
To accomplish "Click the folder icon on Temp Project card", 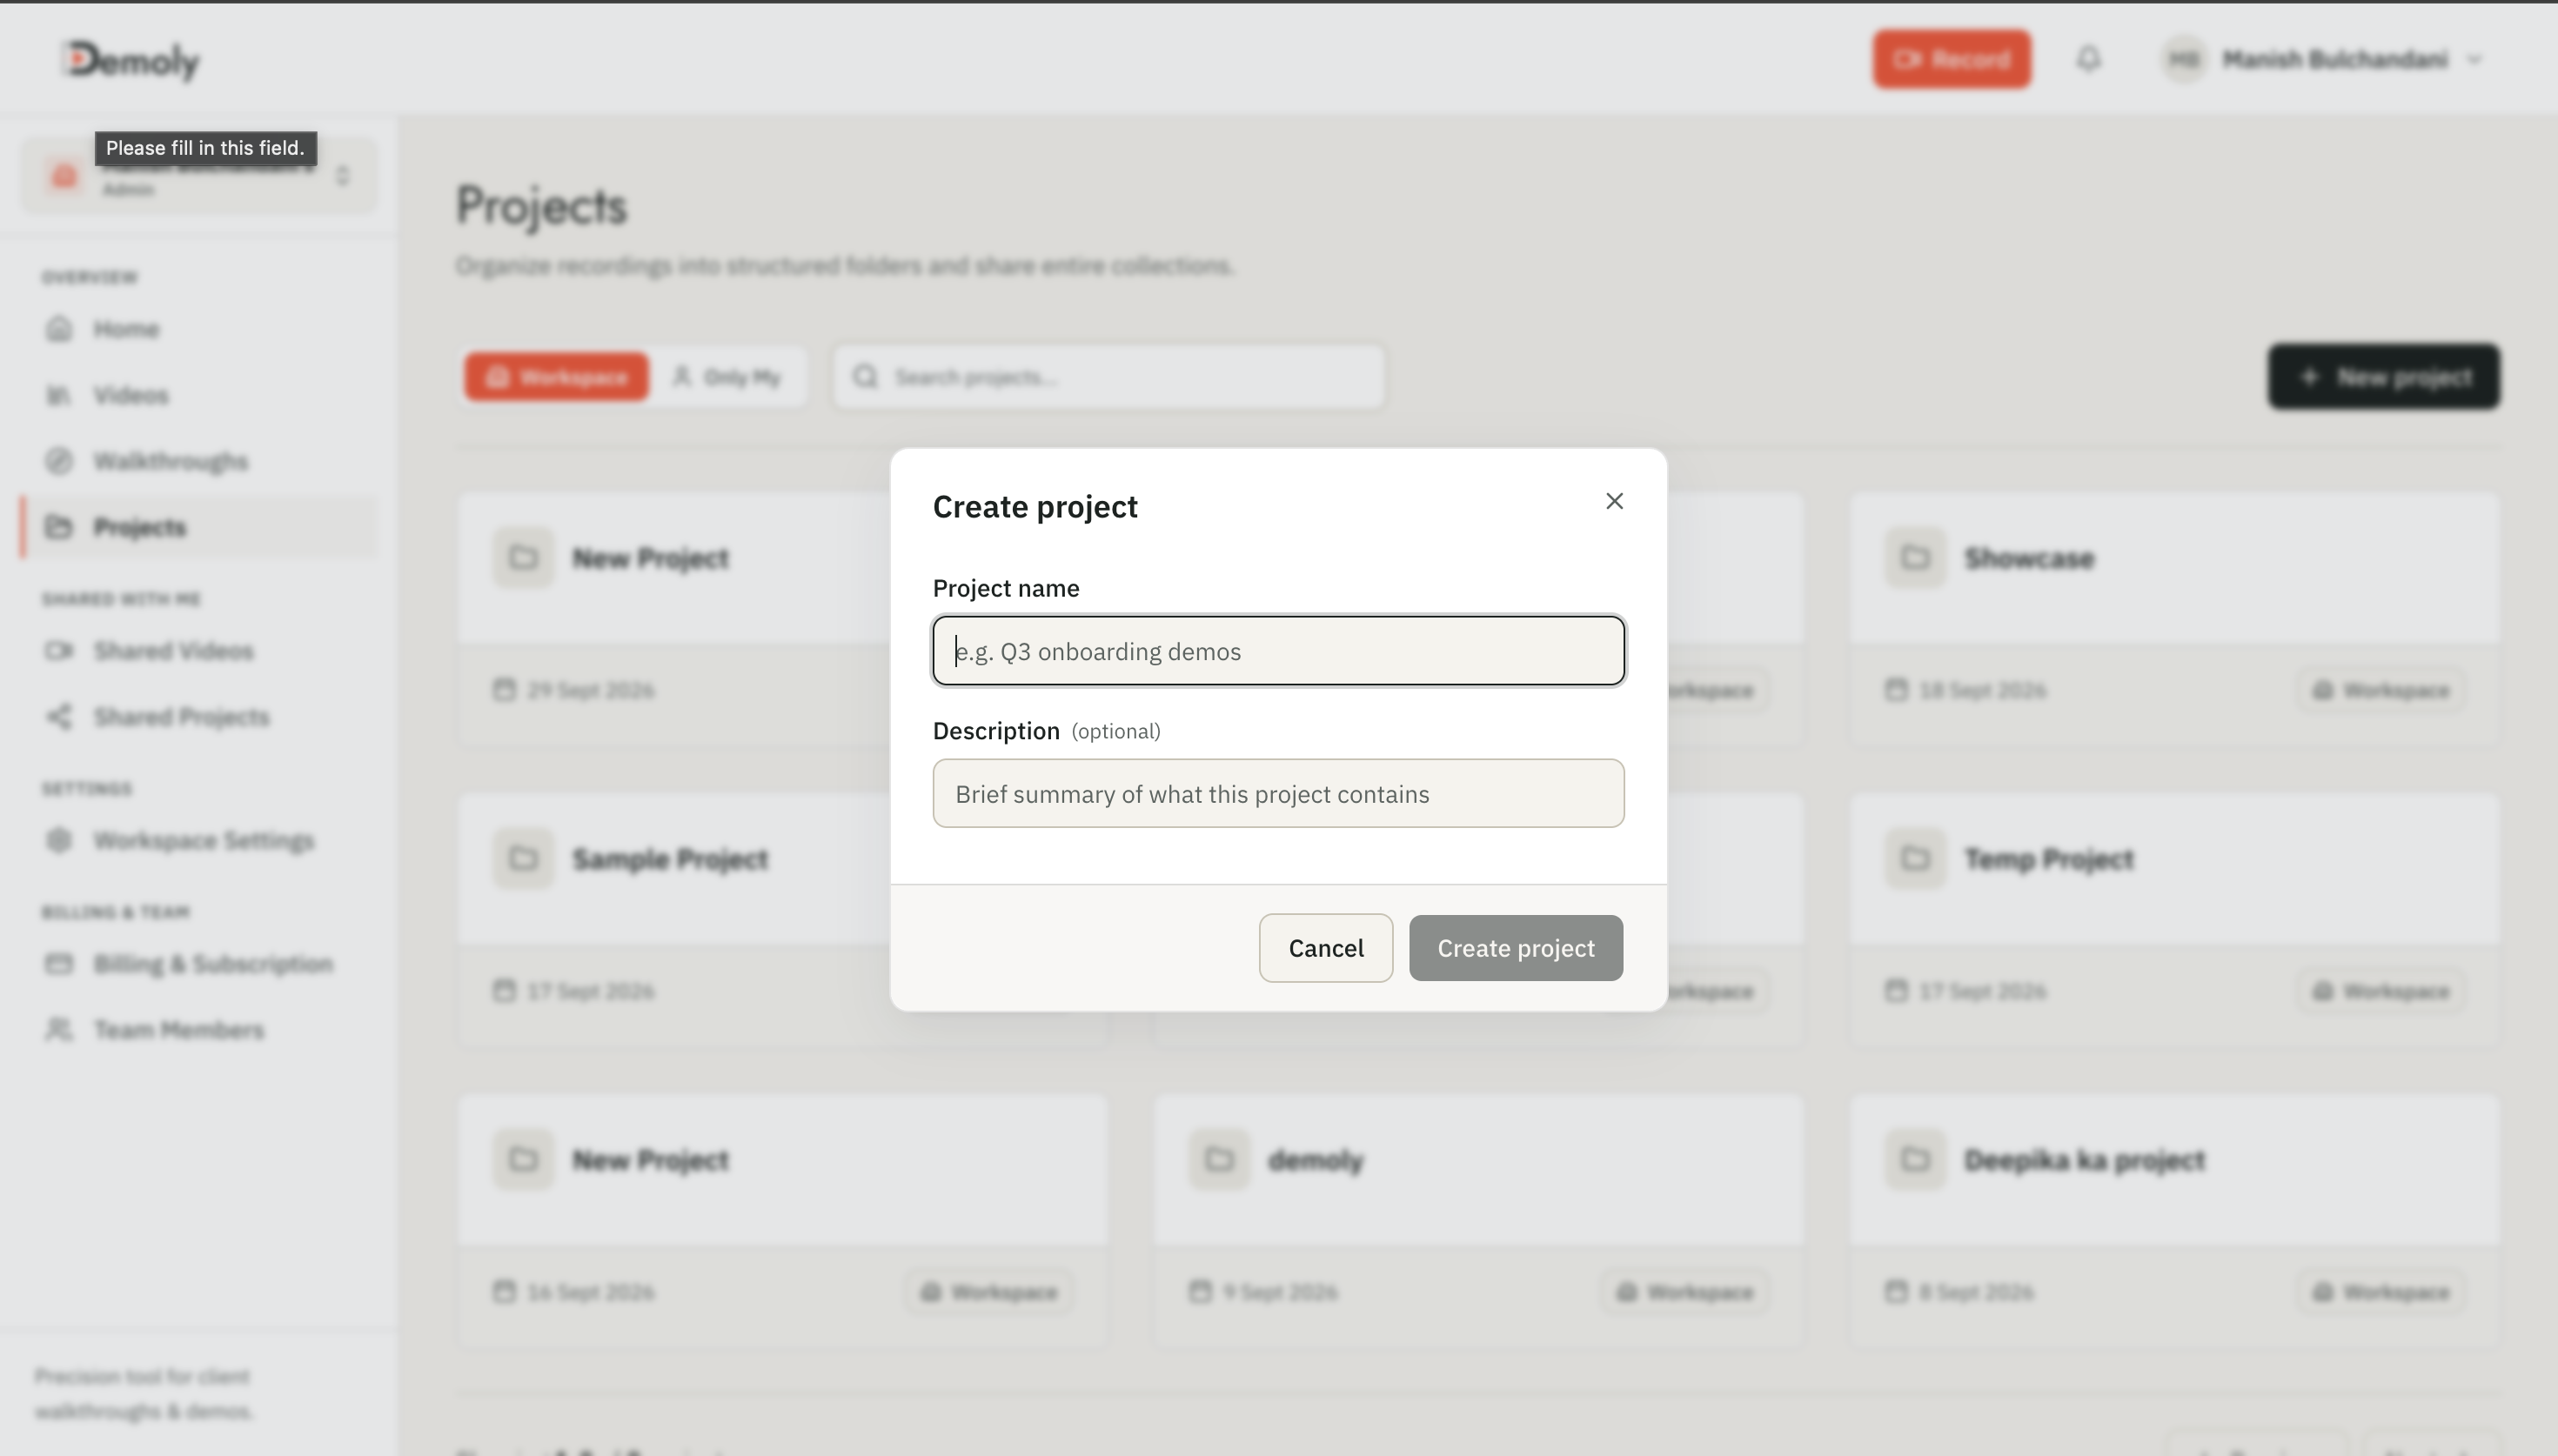I will tap(1915, 859).
